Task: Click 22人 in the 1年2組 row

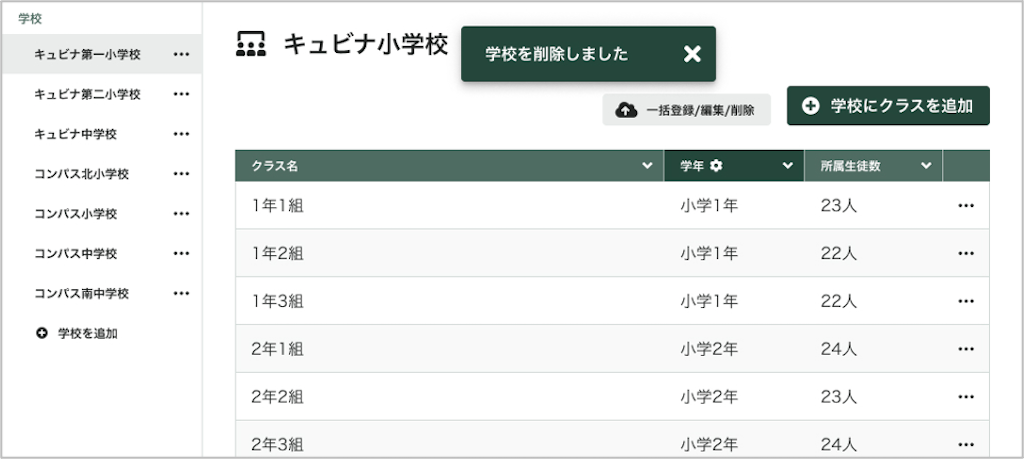Action: 839,253
